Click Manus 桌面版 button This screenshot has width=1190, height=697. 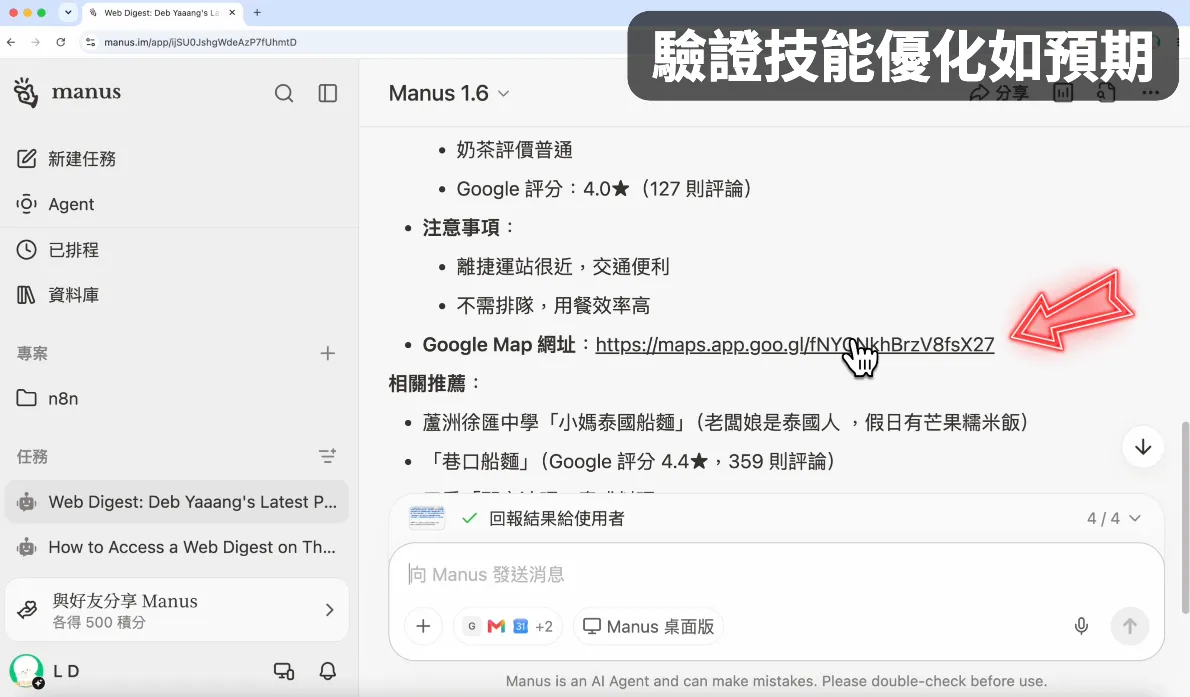pyautogui.click(x=648, y=626)
